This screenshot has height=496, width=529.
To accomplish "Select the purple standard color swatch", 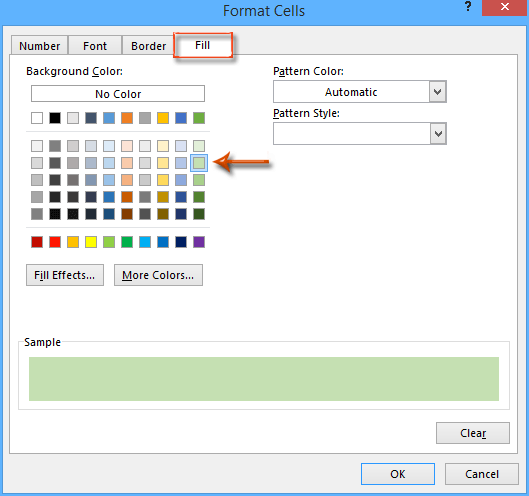I will click(x=199, y=242).
